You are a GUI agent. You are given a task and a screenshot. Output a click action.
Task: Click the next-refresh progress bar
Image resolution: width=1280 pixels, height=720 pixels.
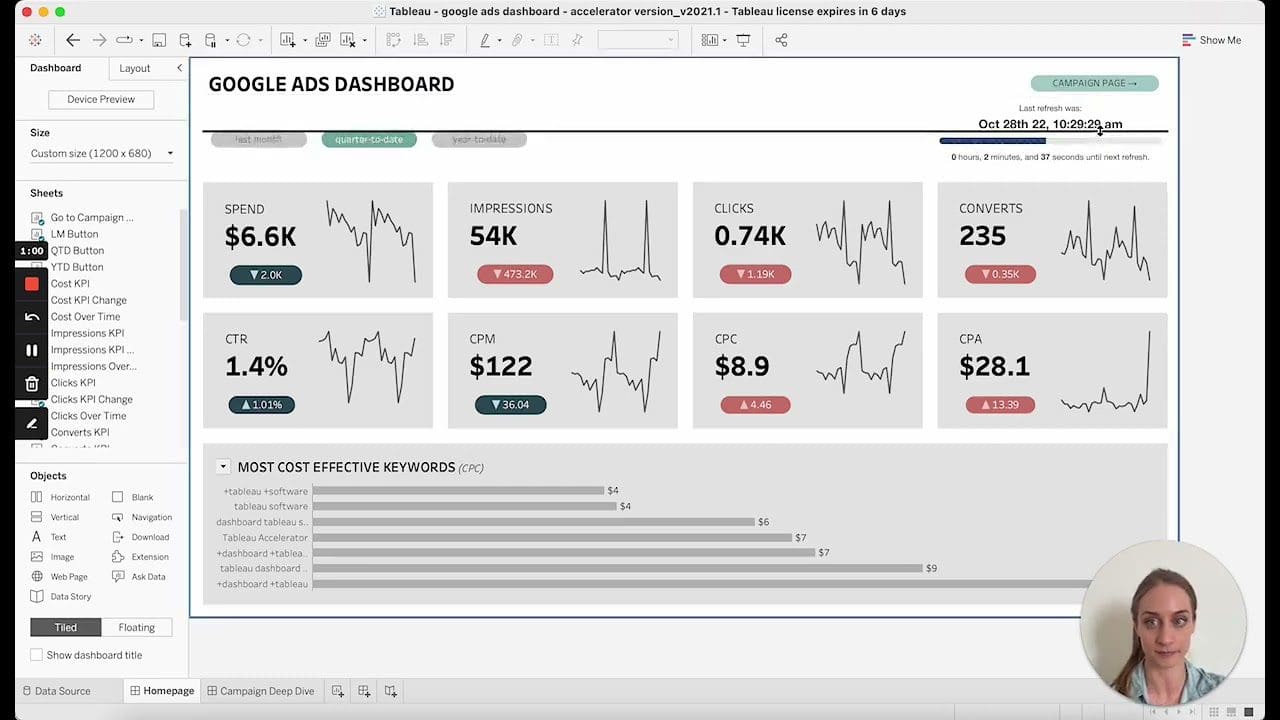(1050, 141)
